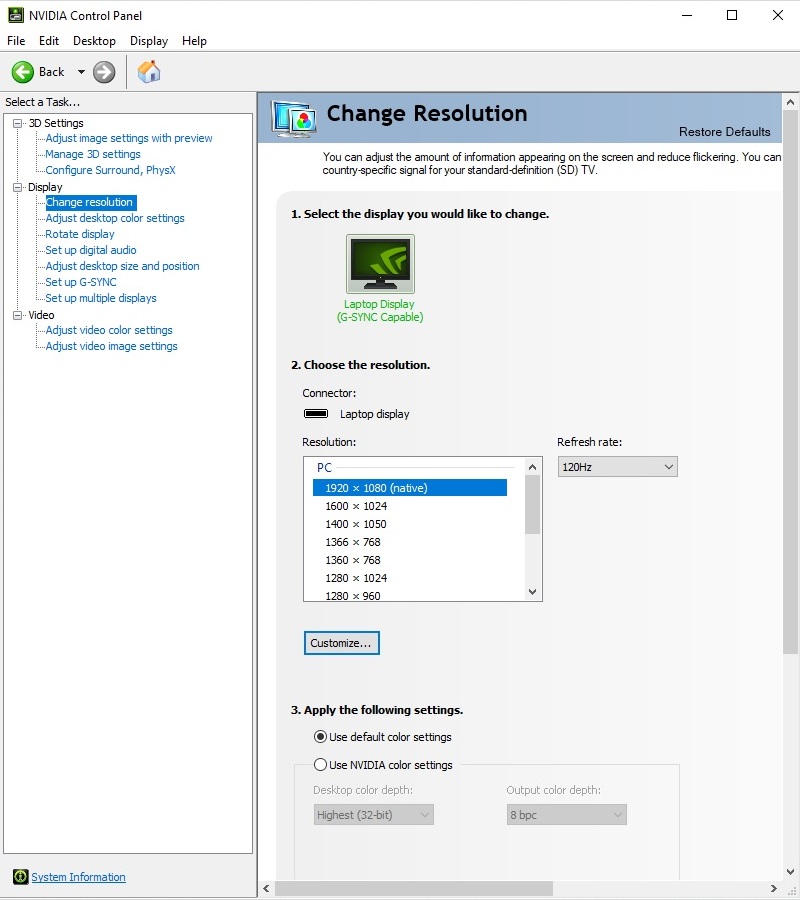Click the horizontal scrollbar thumb

(x=414, y=889)
